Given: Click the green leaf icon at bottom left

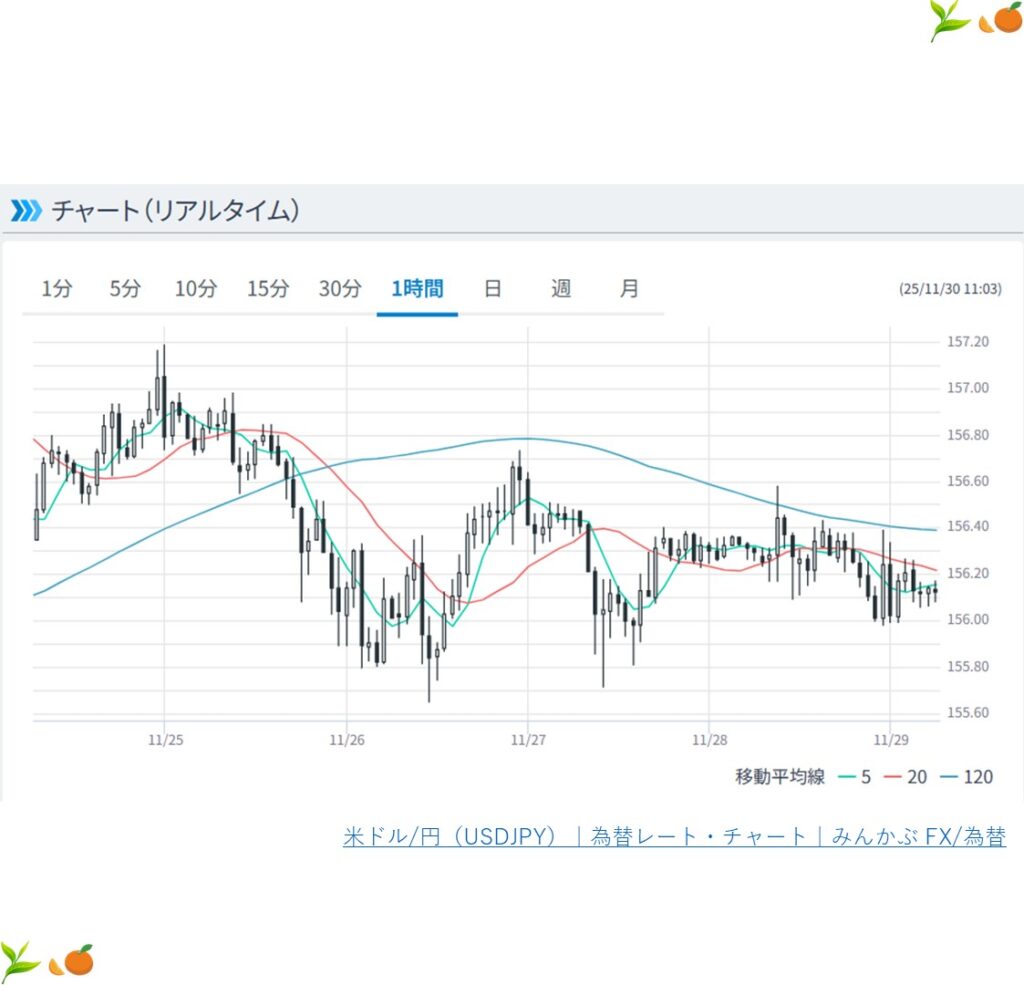Looking at the screenshot, I should (20, 961).
